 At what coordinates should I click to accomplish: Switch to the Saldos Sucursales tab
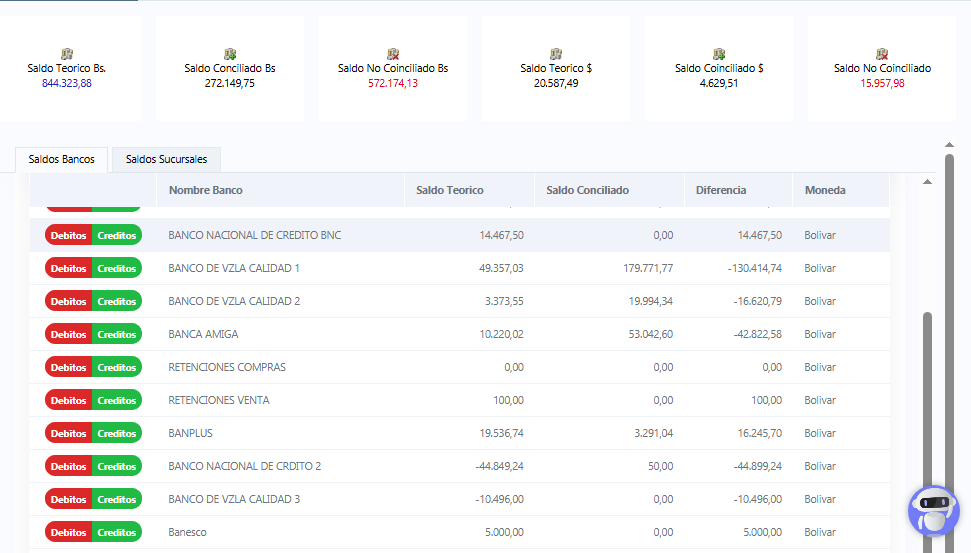click(166, 160)
